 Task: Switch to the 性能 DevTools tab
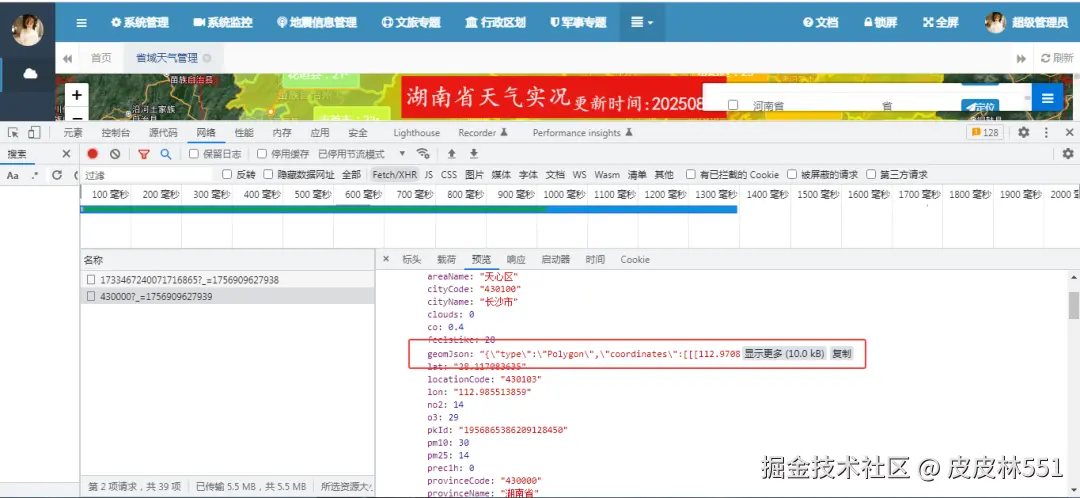(x=244, y=133)
